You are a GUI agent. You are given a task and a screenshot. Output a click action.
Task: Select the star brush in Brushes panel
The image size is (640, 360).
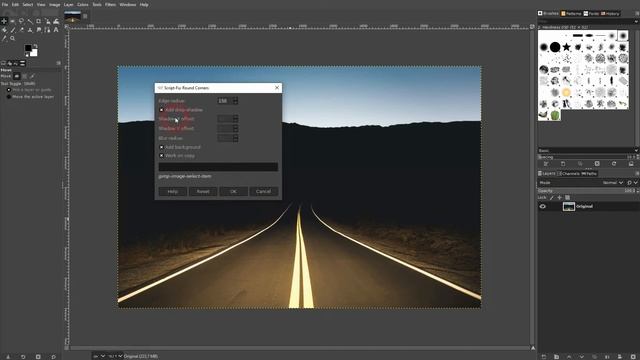click(566, 47)
